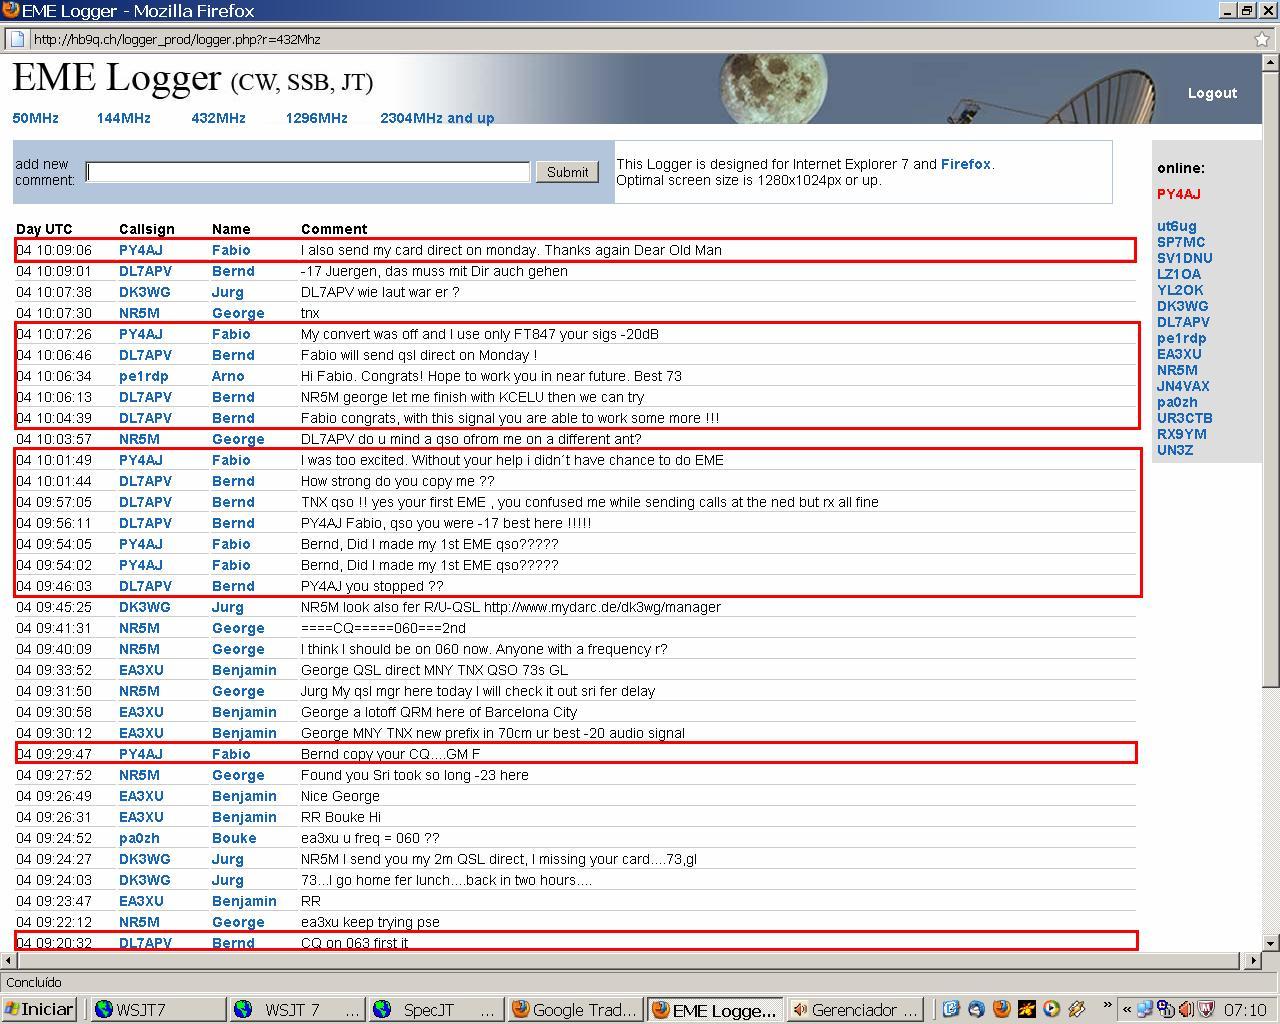Select online user pa0zh in sidebar
Viewport: 1280px width, 1024px height.
coord(1177,402)
